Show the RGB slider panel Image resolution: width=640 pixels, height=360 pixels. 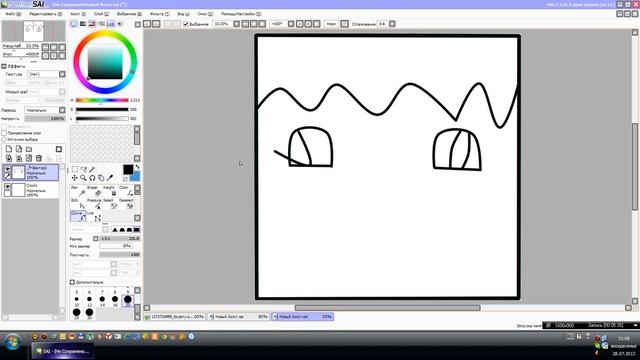(x=83, y=24)
